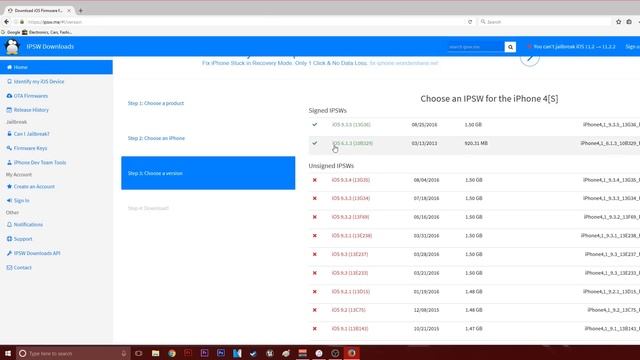Click the 920.31 MB size cell
The height and width of the screenshot is (360, 640).
(476, 144)
